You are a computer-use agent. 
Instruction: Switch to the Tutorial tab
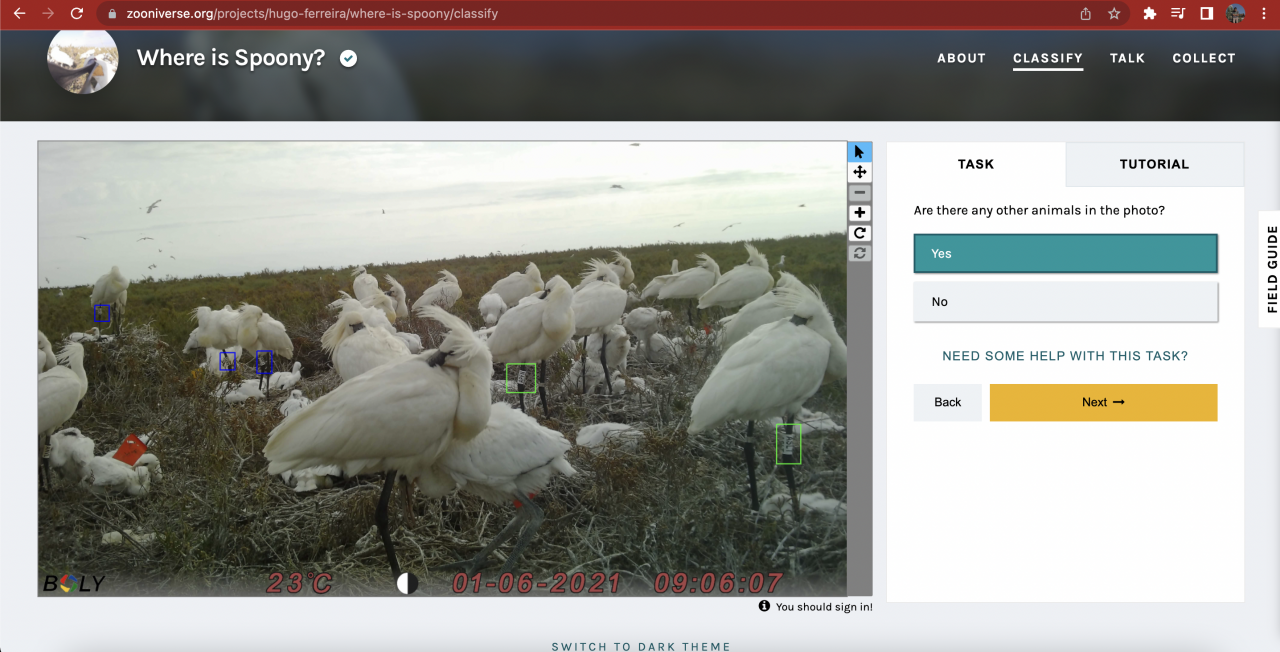click(x=1154, y=164)
